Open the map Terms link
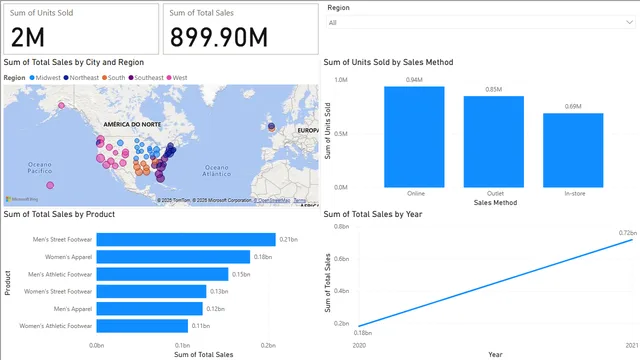 [x=300, y=200]
